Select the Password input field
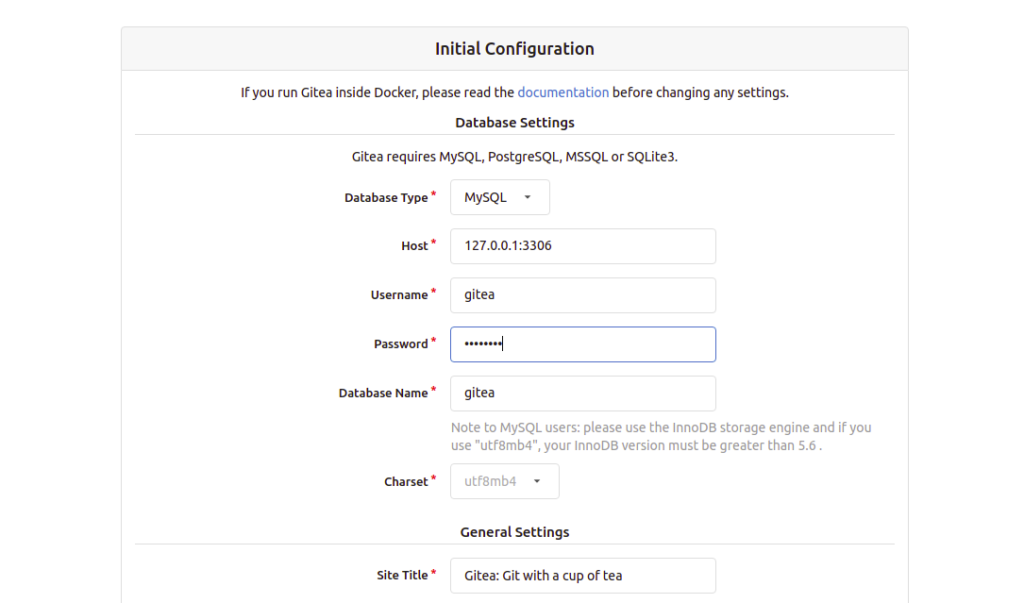 click(x=583, y=344)
